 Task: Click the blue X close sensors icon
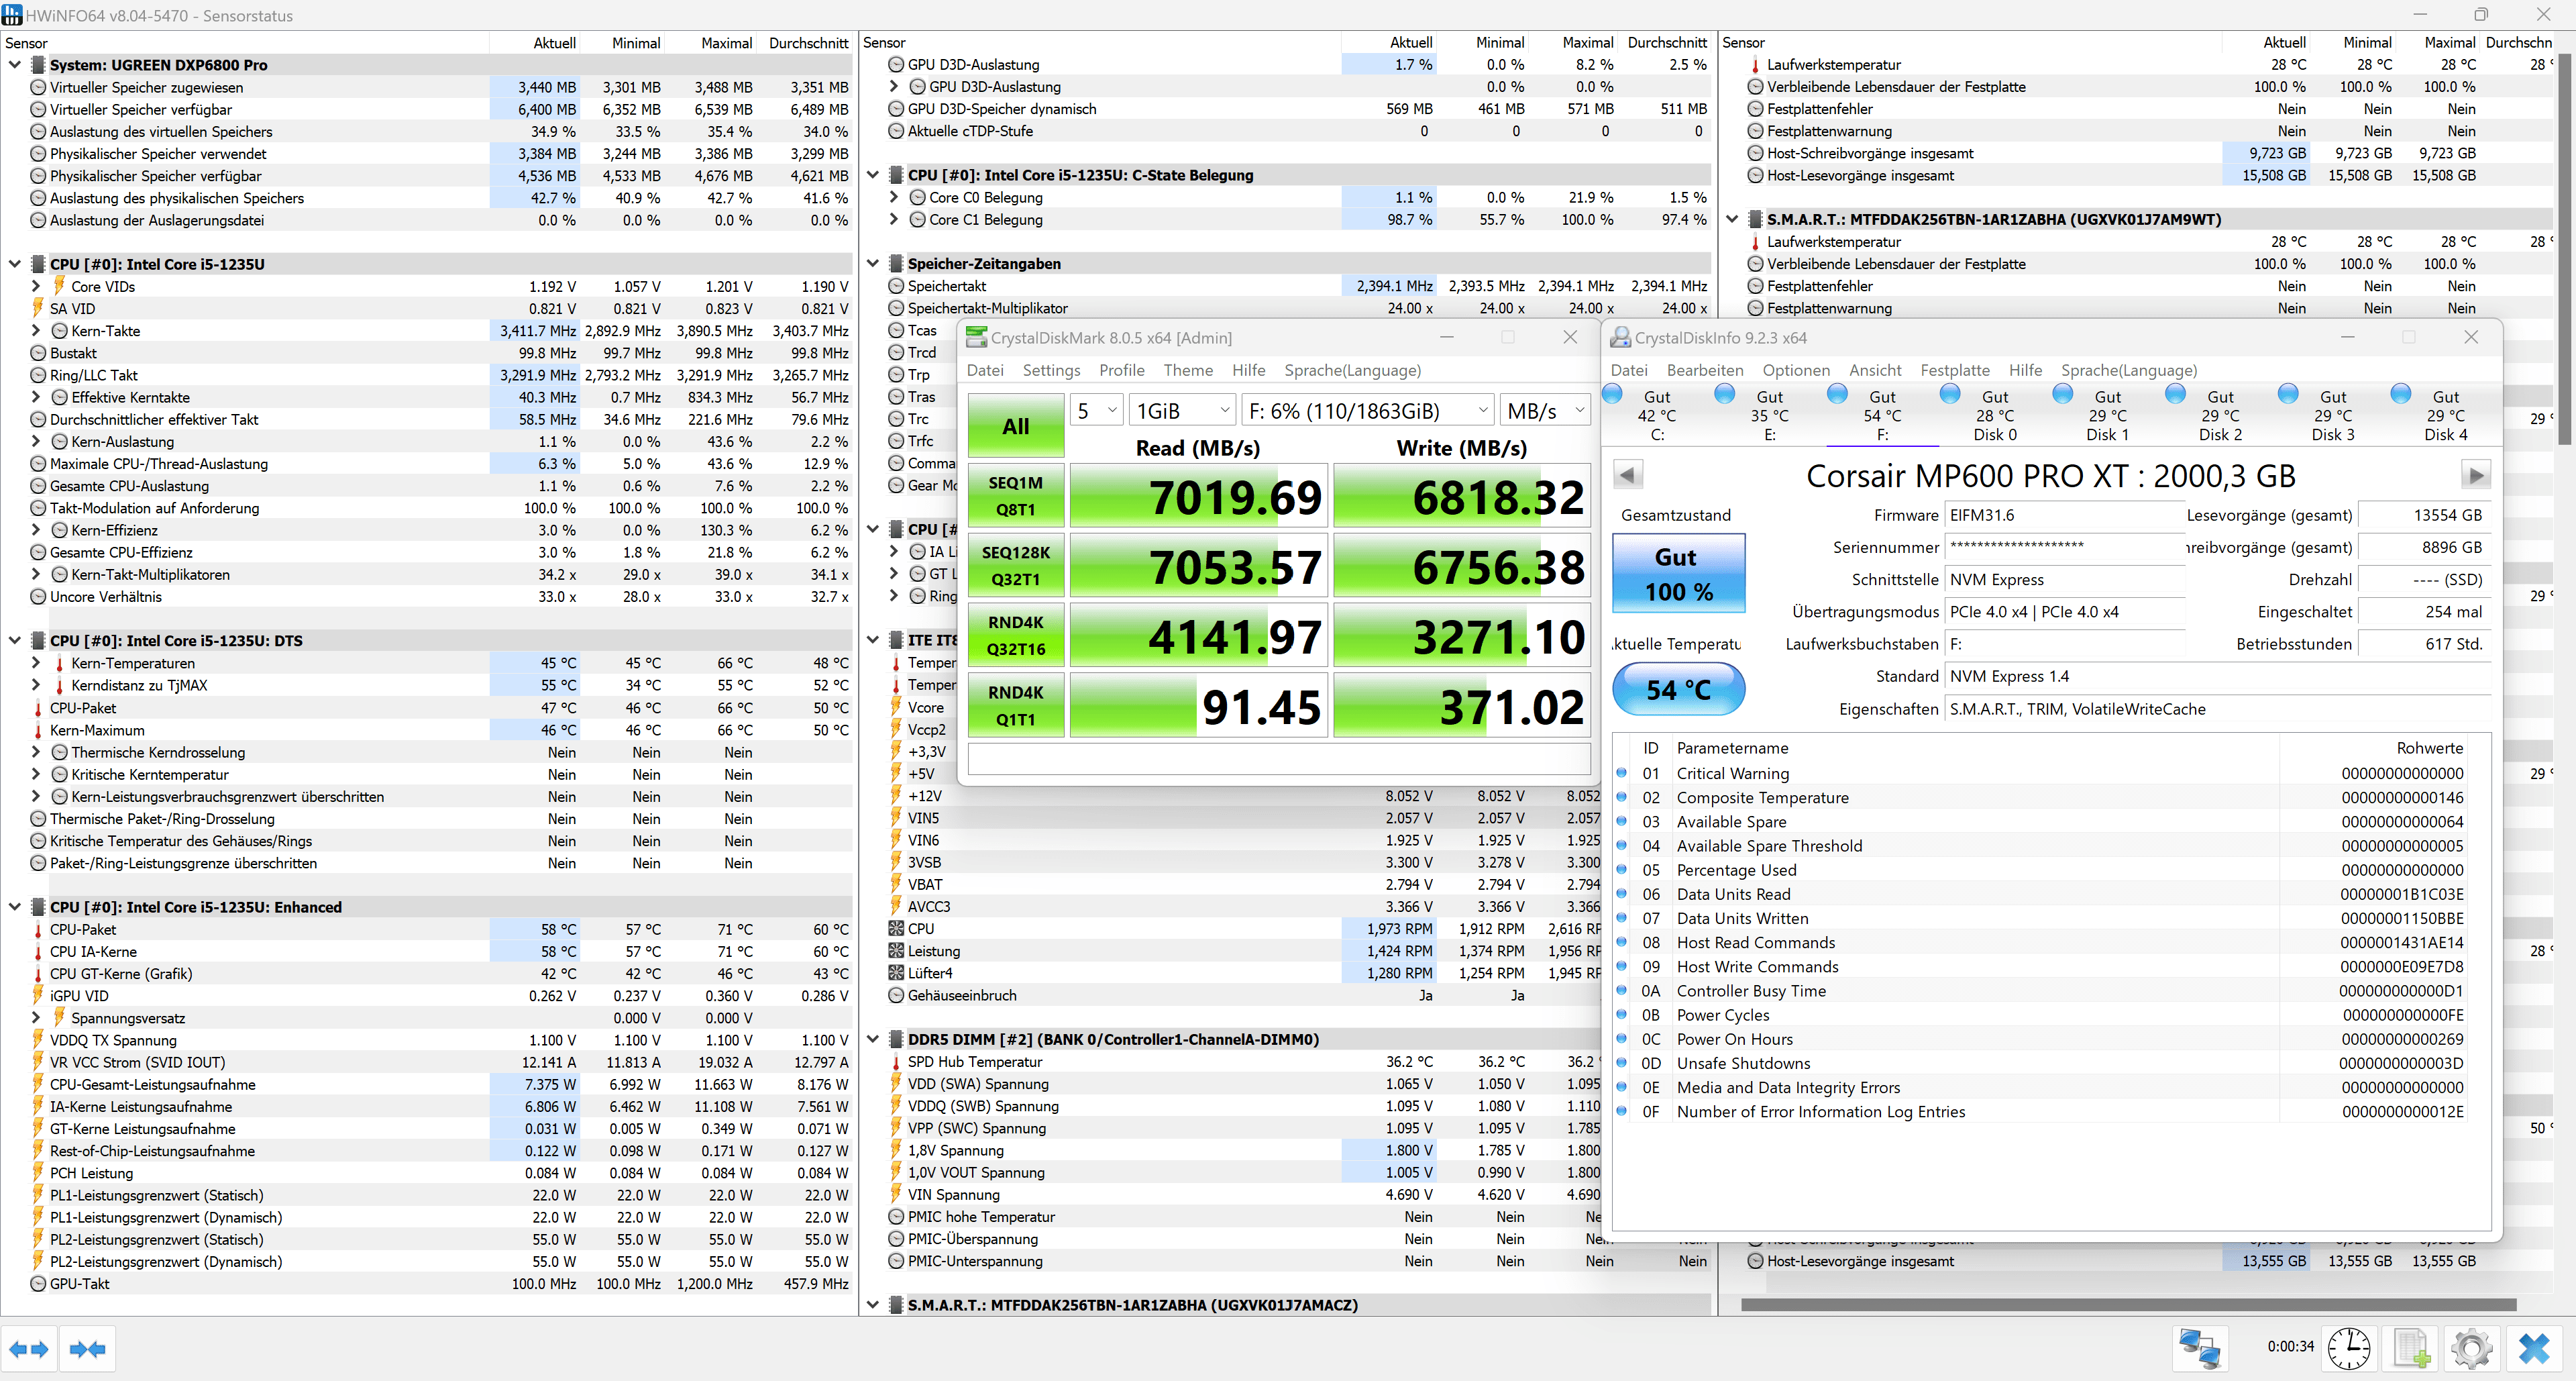click(x=2534, y=1348)
